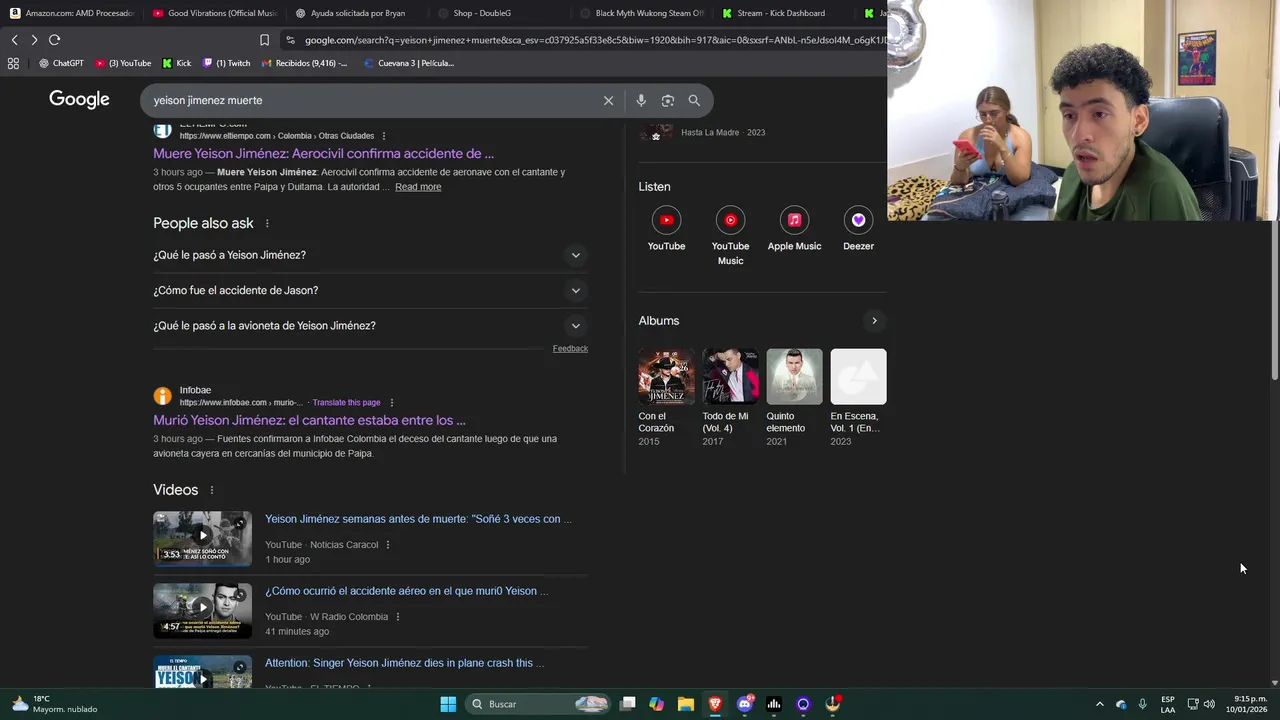This screenshot has height=720, width=1280.
Task: Switch to Stream - Kick Dashboard tab
Action: pyautogui.click(x=783, y=13)
